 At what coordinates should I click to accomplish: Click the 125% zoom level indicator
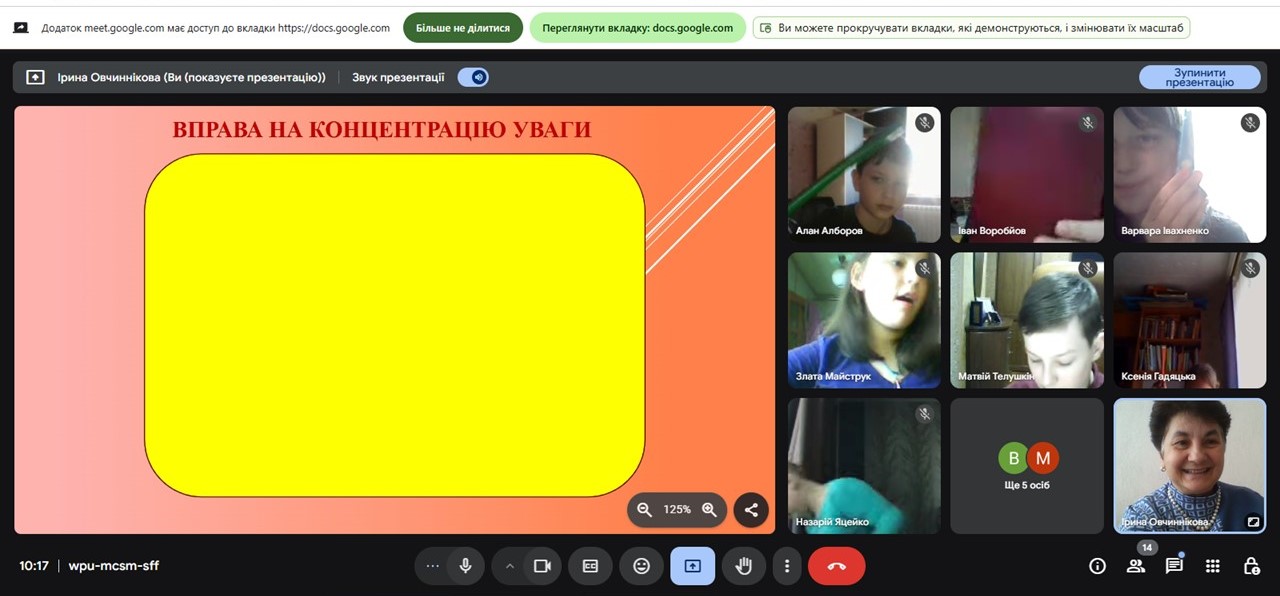coord(677,510)
